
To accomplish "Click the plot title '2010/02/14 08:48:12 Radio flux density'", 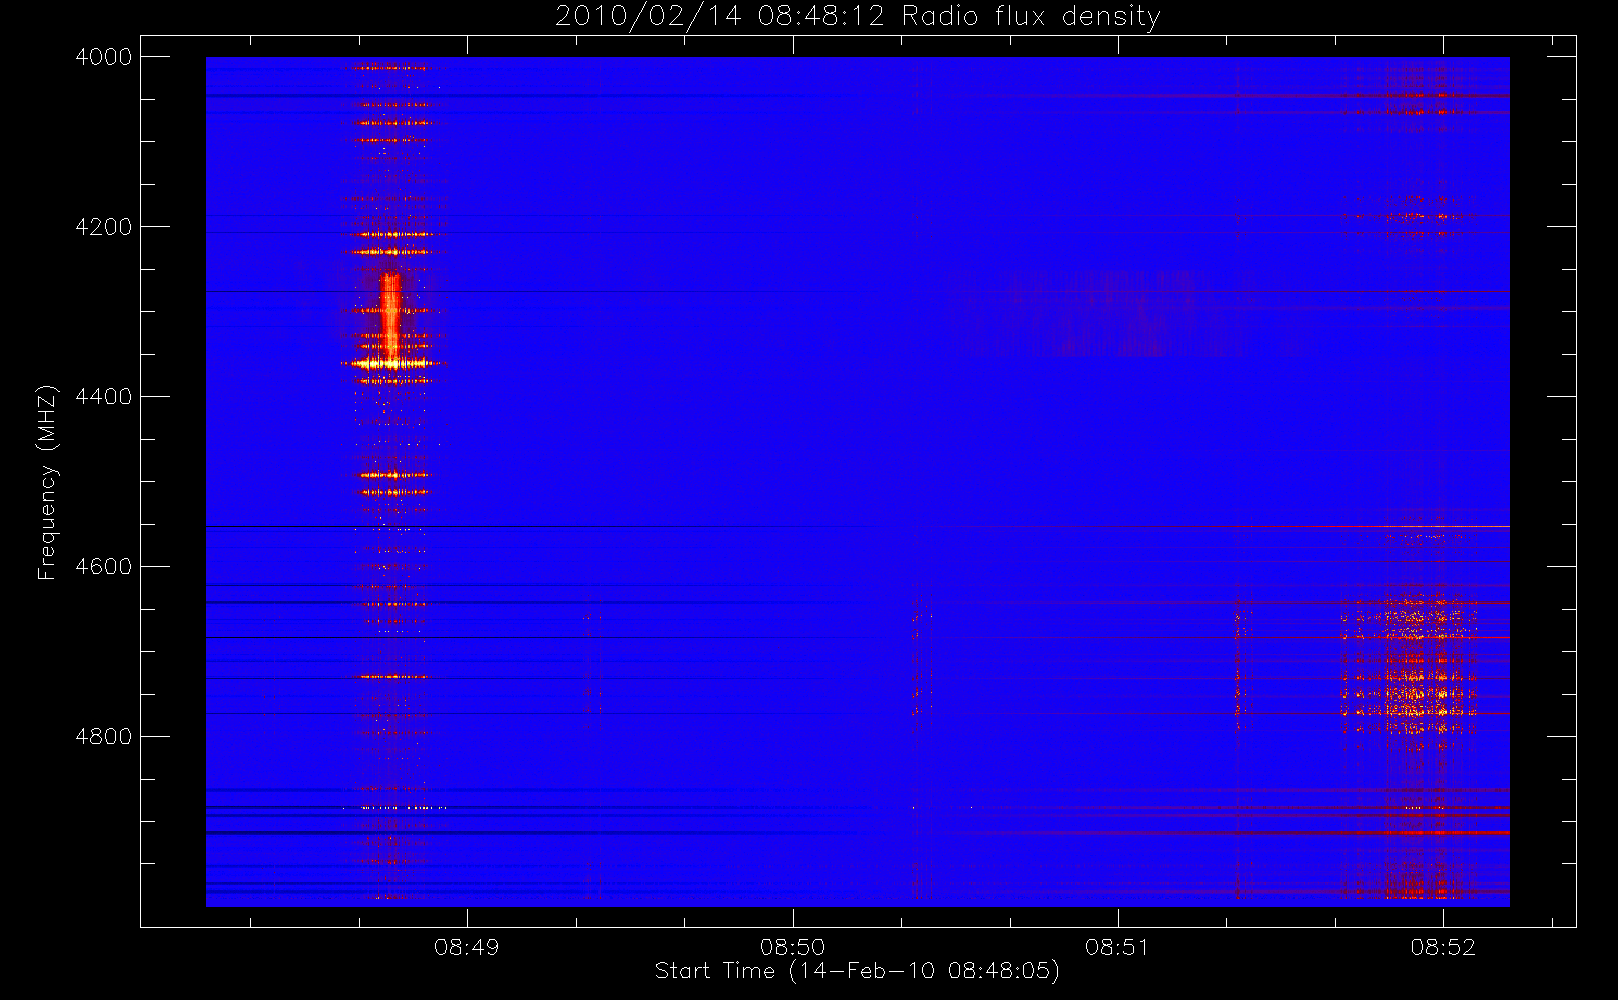I will [x=858, y=16].
